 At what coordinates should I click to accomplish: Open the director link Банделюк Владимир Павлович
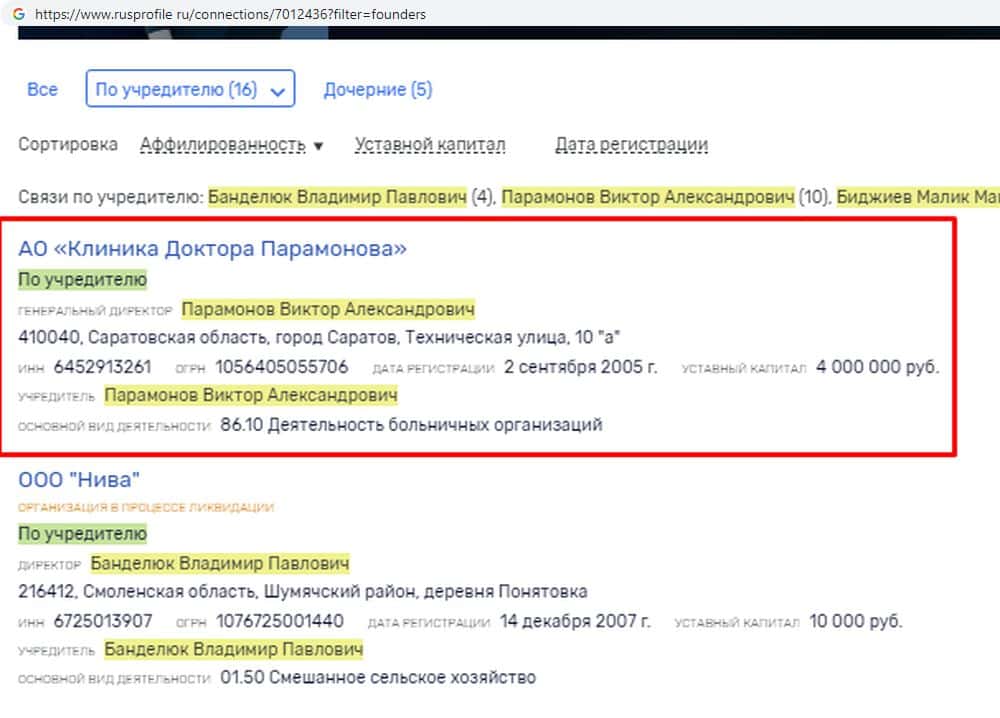(x=220, y=564)
